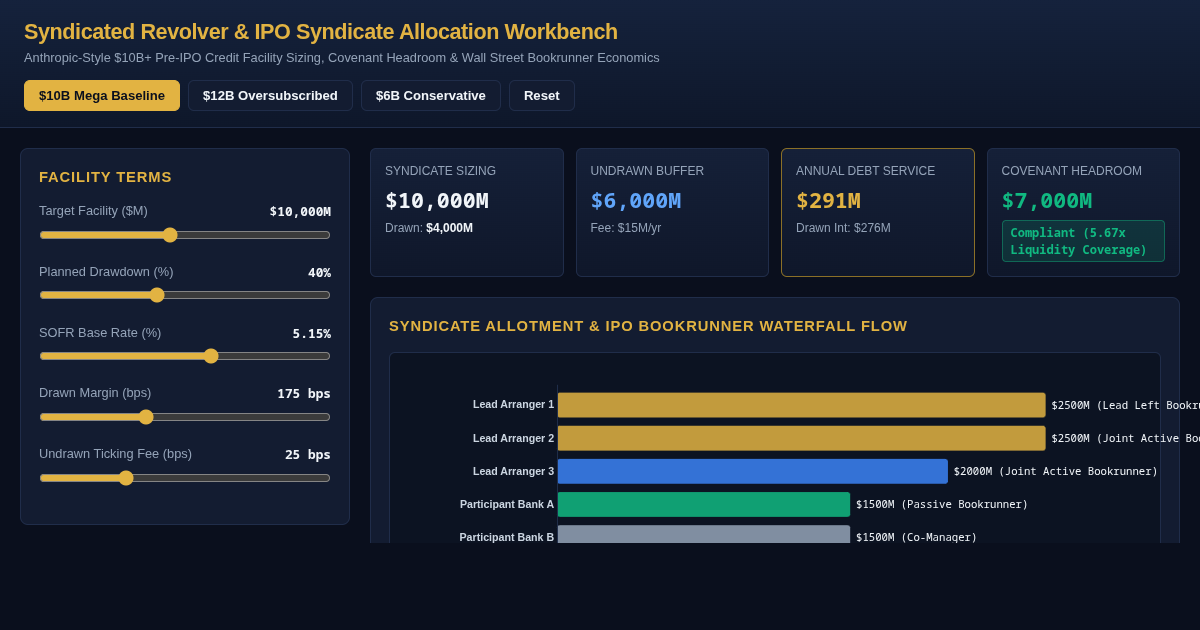Click the $6,000M undrawn buffer figure

[x=636, y=200]
